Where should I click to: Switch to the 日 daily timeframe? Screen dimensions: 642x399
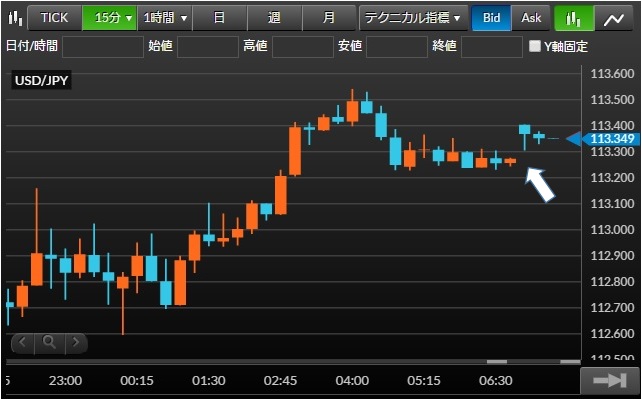point(219,18)
